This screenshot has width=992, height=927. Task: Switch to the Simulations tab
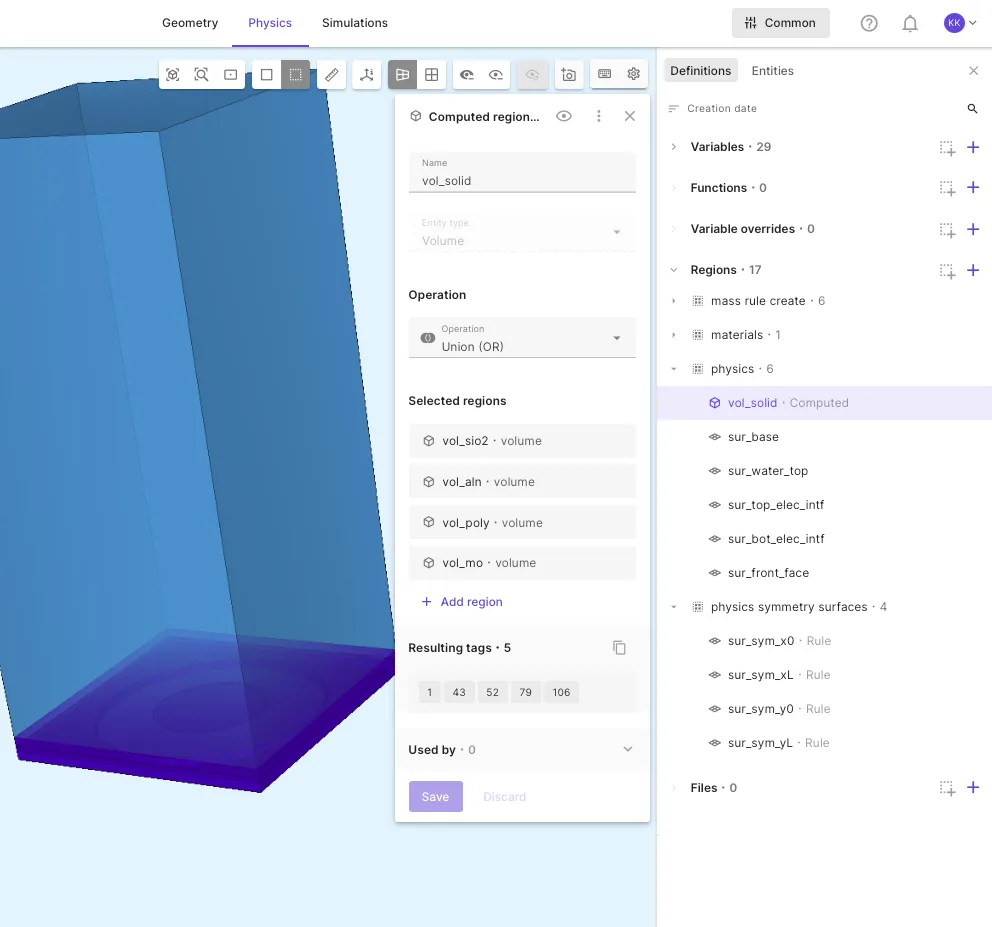coord(355,23)
